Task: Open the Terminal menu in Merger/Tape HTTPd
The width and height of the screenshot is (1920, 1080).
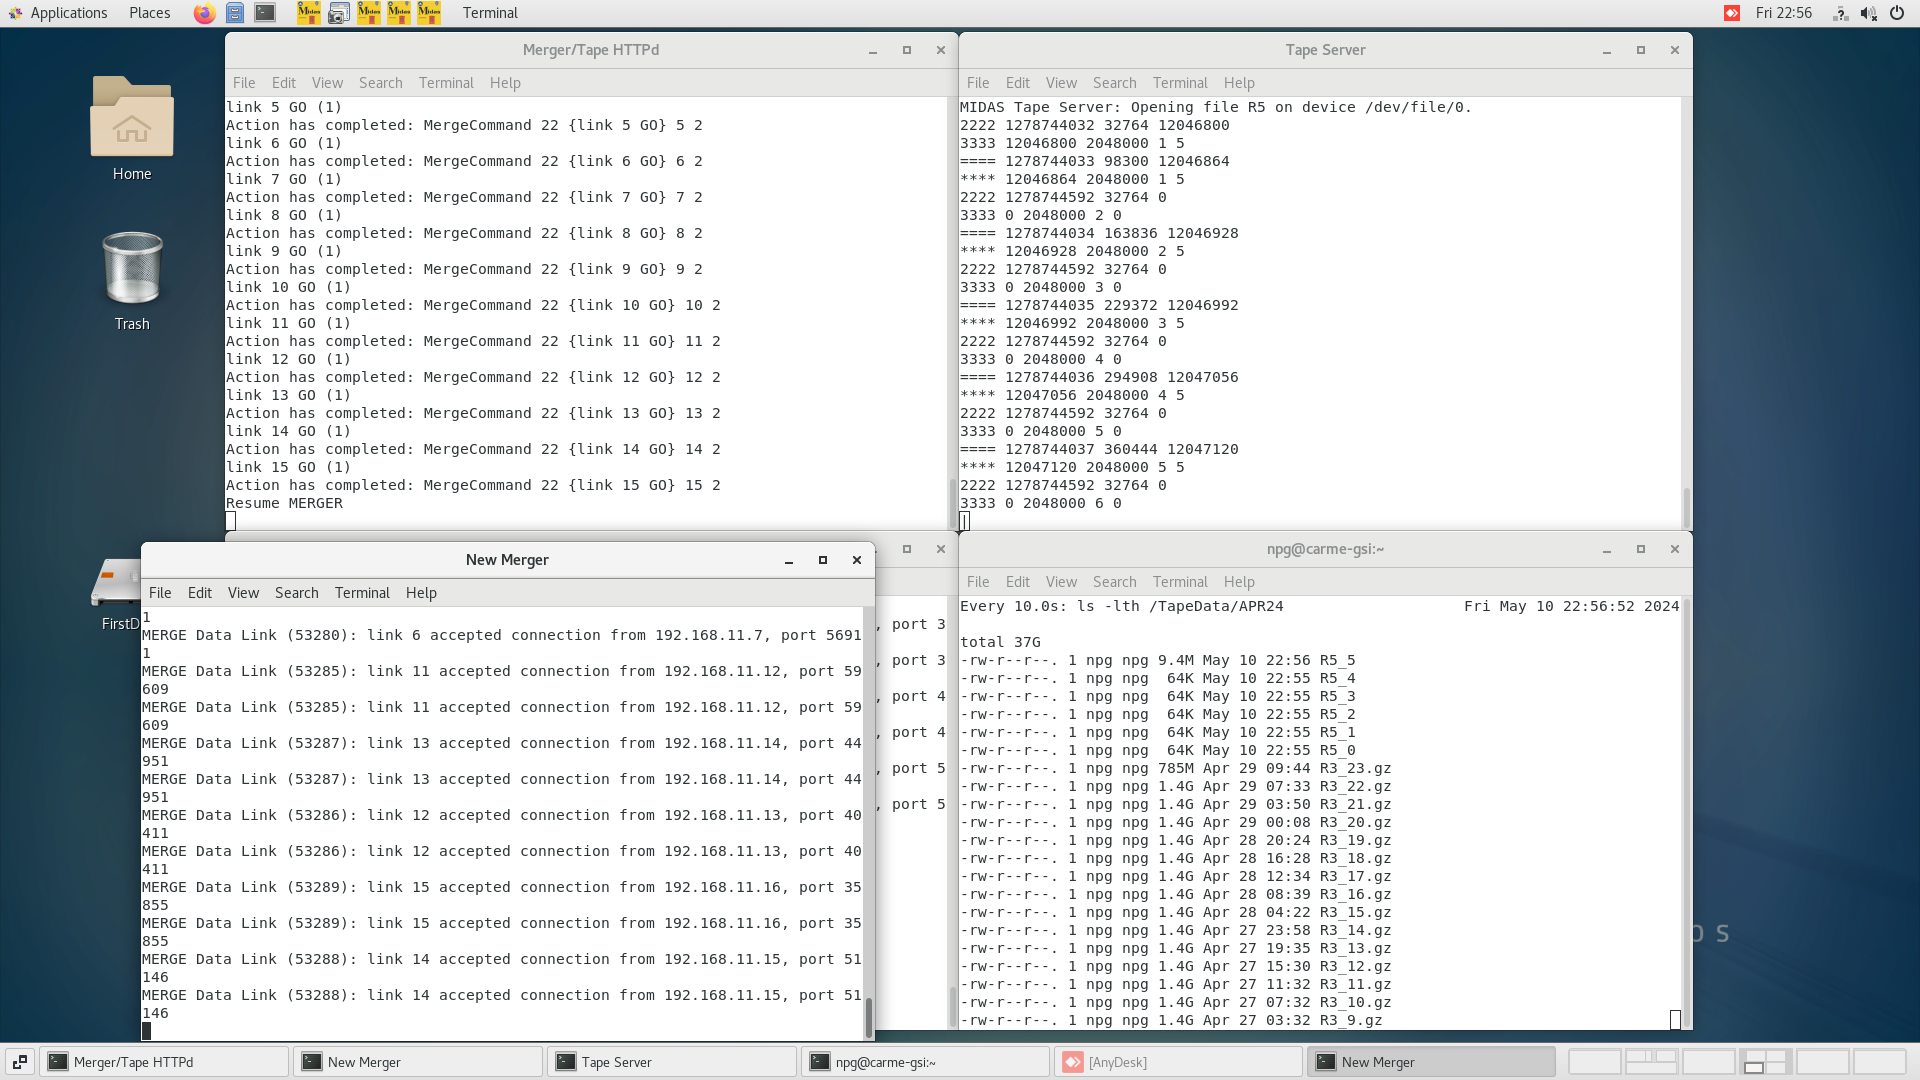Action: [x=446, y=83]
